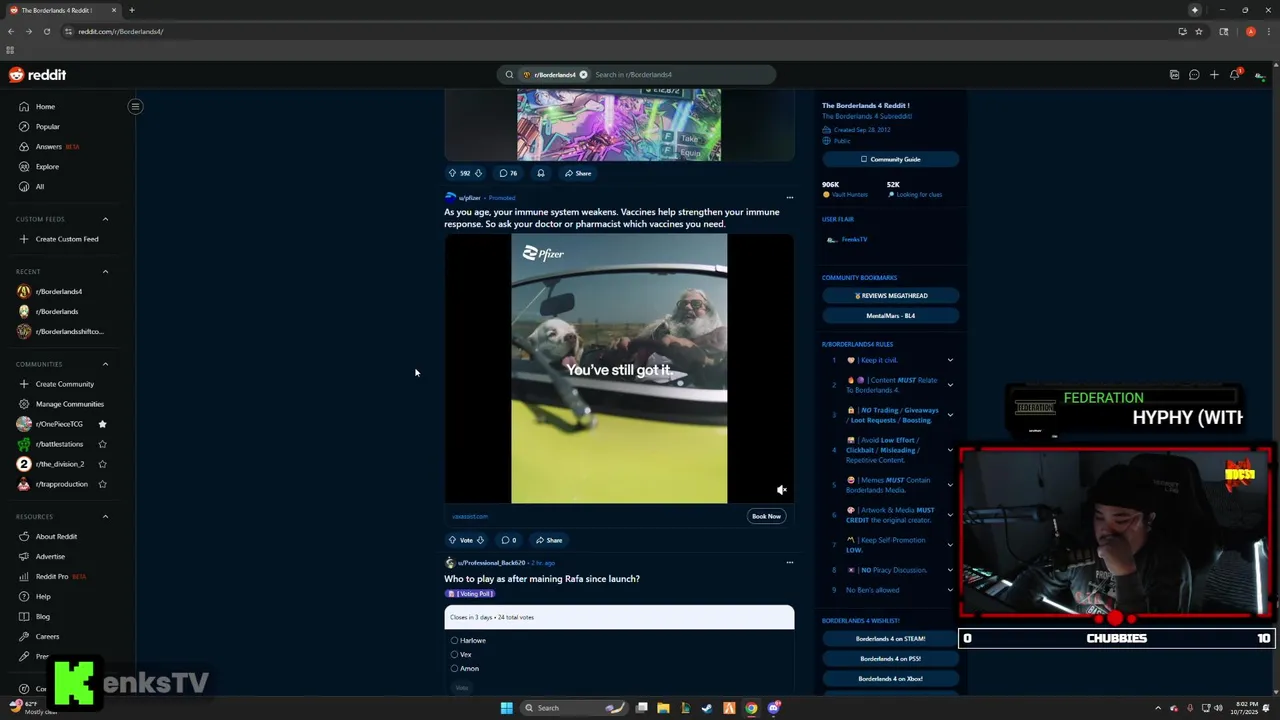This screenshot has height=720, width=1280.
Task: Favorite r/the_division_2 with the star
Action: tap(102, 464)
